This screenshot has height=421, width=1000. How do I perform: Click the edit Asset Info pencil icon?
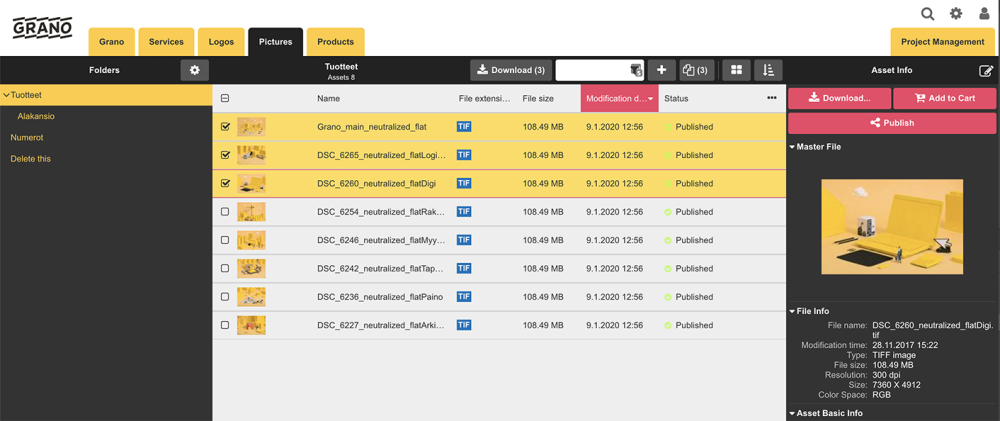click(x=986, y=71)
